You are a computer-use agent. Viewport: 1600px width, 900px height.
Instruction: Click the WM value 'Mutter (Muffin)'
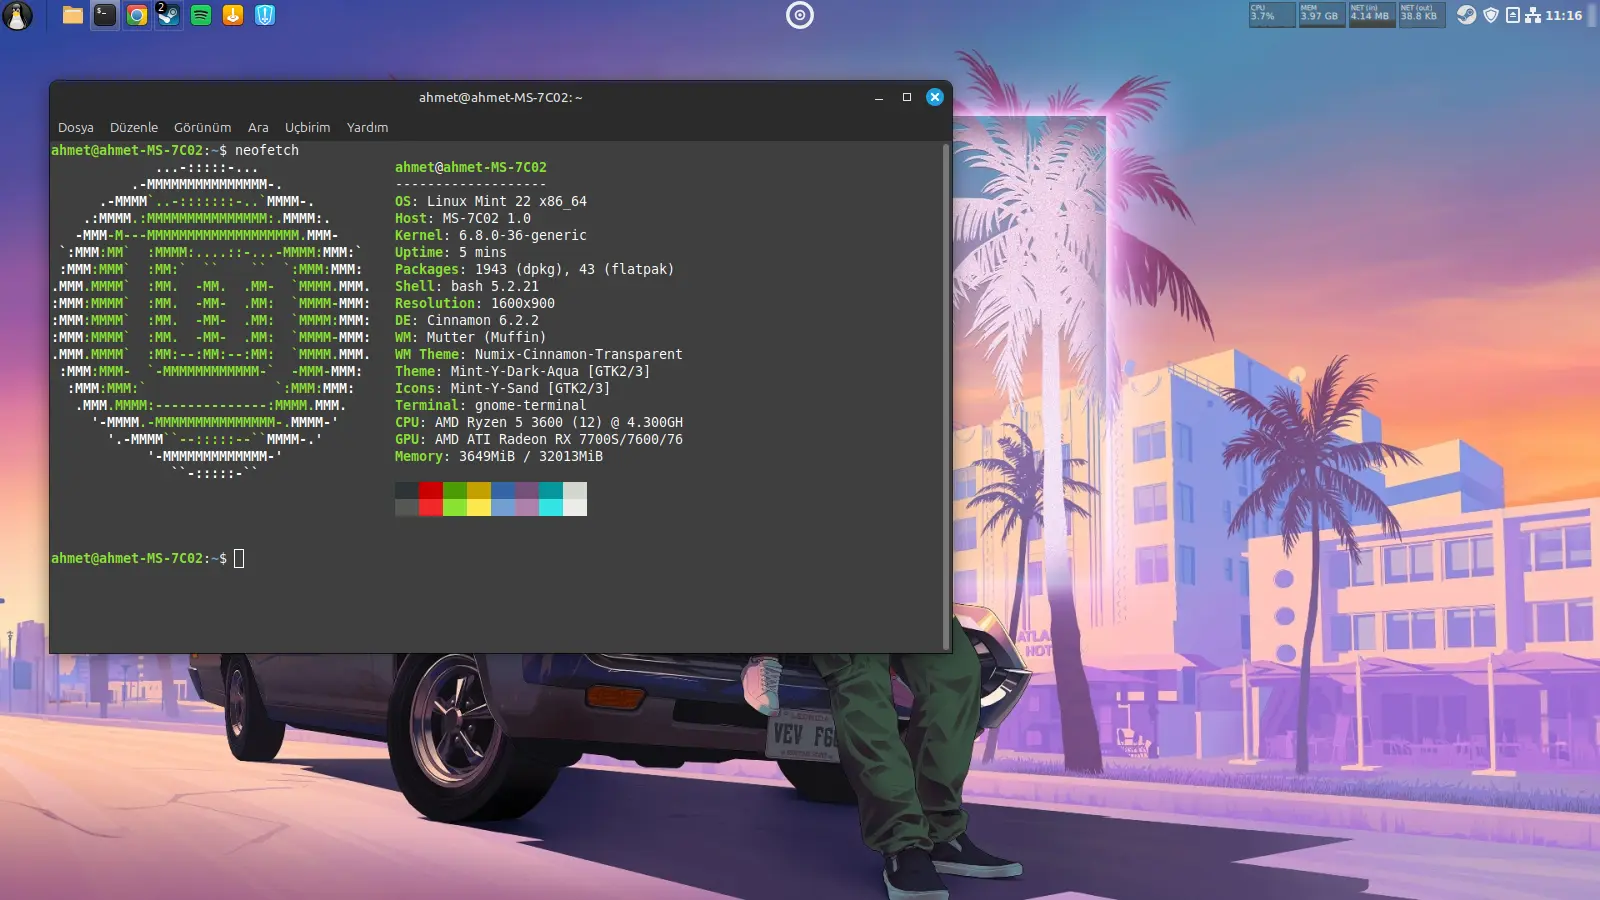[487, 337]
